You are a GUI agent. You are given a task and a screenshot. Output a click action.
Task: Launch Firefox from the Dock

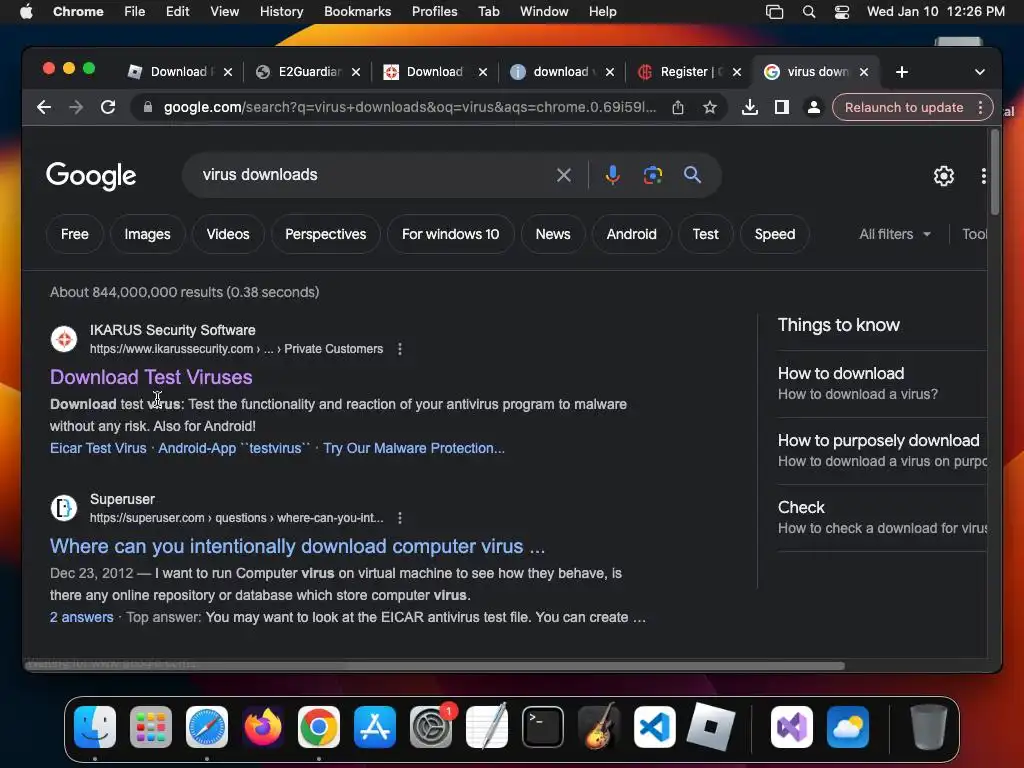coord(263,727)
